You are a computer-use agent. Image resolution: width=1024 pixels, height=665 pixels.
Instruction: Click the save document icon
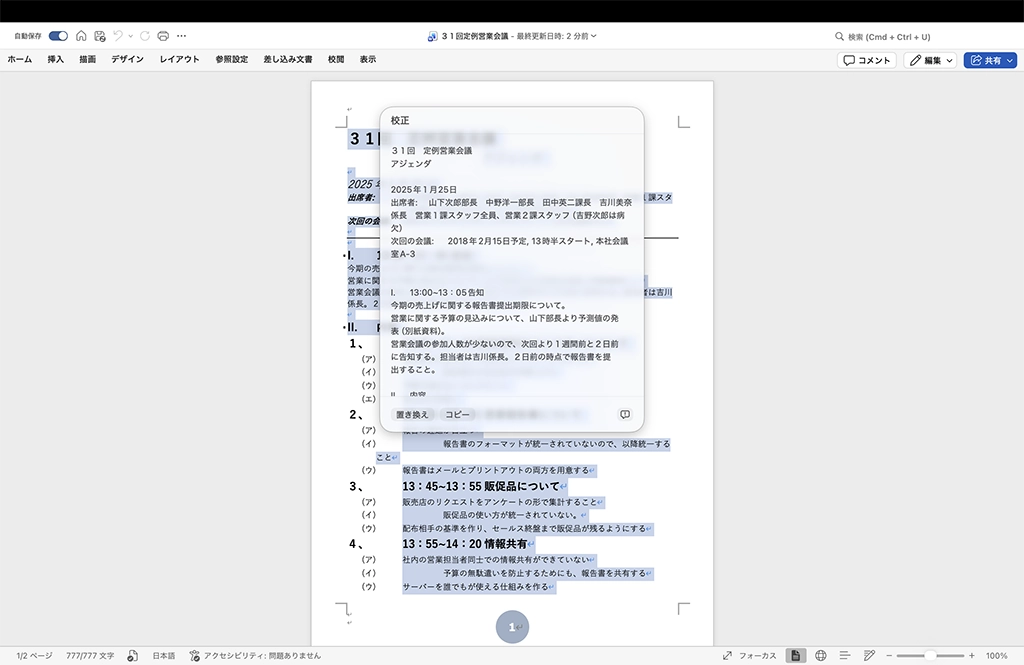[x=99, y=36]
